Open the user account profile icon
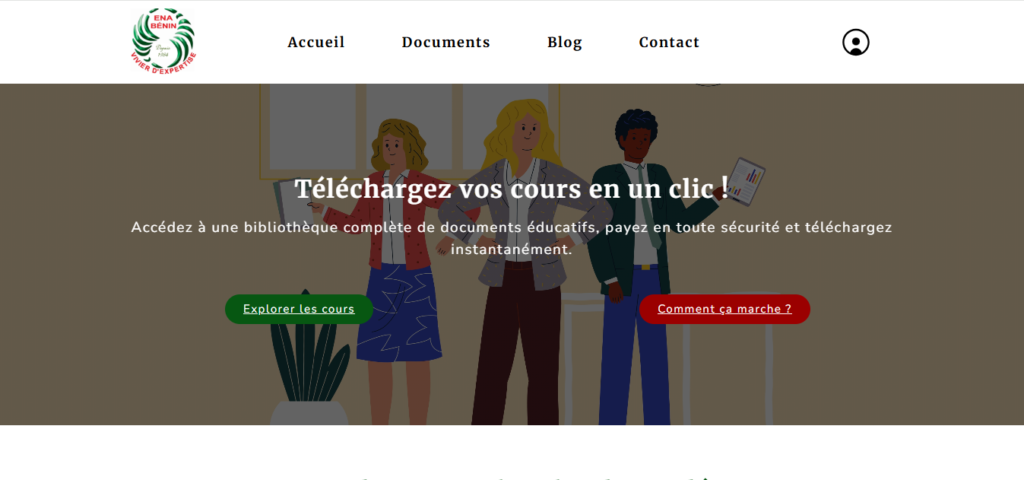The height and width of the screenshot is (480, 1024). [855, 42]
